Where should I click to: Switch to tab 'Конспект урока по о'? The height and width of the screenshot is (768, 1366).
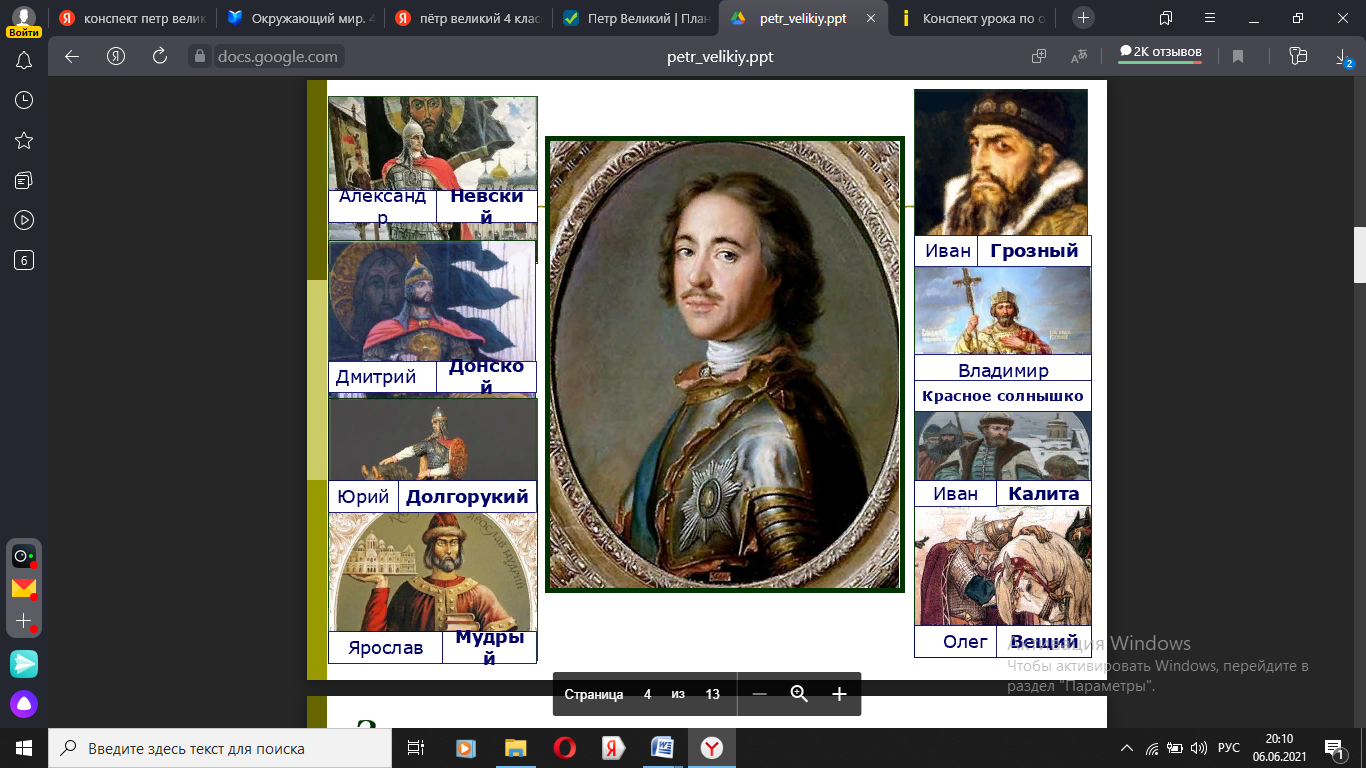coord(975,18)
